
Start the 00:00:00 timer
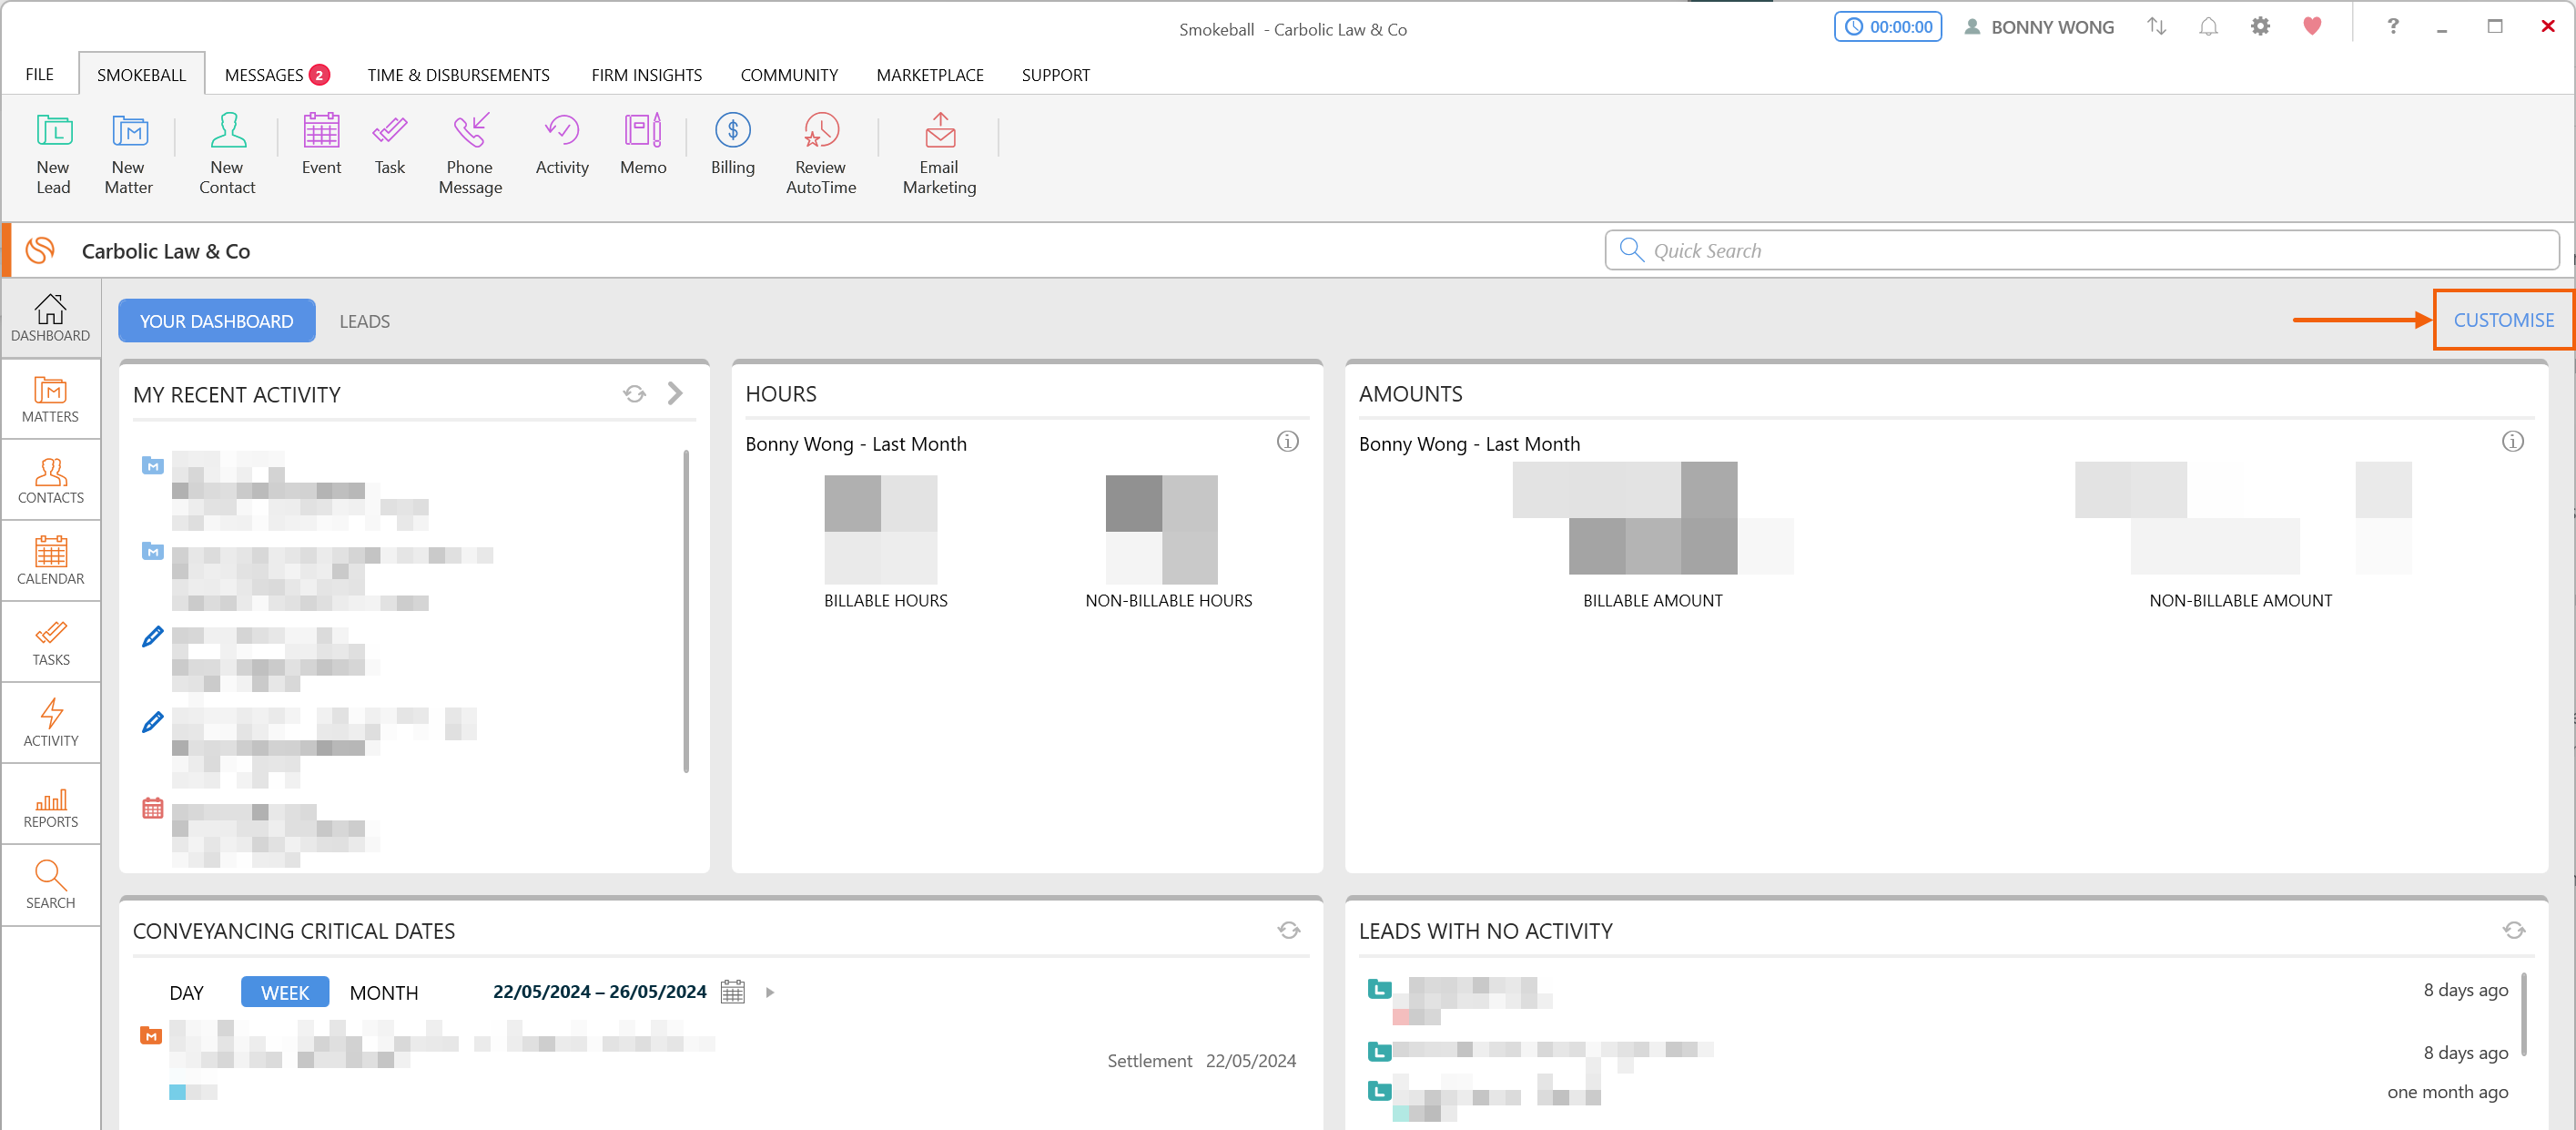pos(1888,27)
